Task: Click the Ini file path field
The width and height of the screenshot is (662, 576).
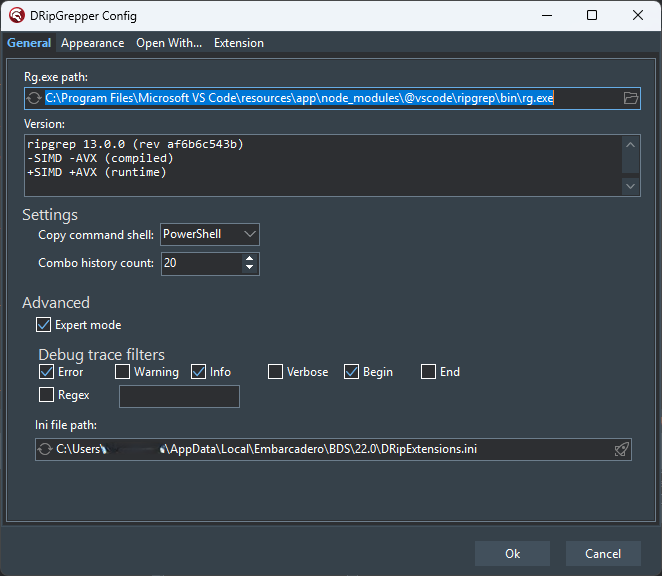Action: pos(333,449)
